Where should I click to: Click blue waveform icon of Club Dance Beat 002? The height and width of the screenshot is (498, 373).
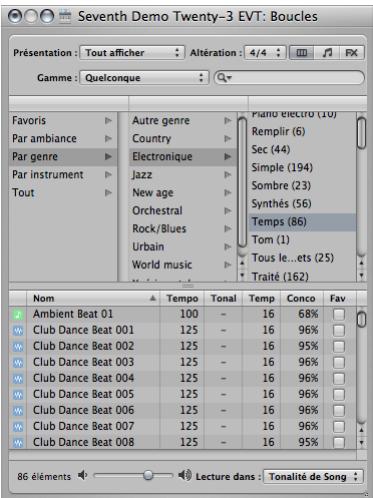pyautogui.click(x=18, y=346)
